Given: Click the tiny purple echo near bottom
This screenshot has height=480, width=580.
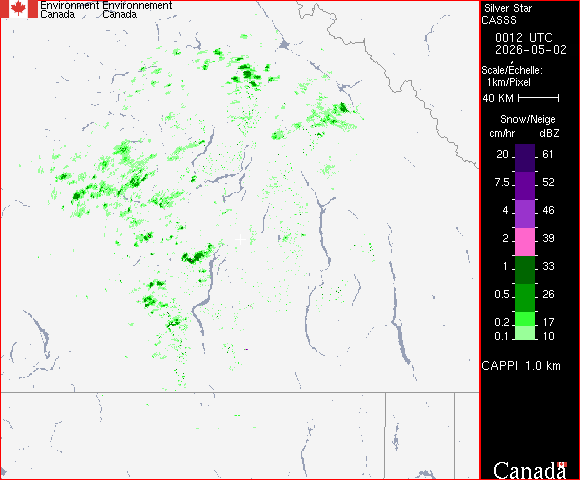Looking at the screenshot, I should tap(246, 349).
